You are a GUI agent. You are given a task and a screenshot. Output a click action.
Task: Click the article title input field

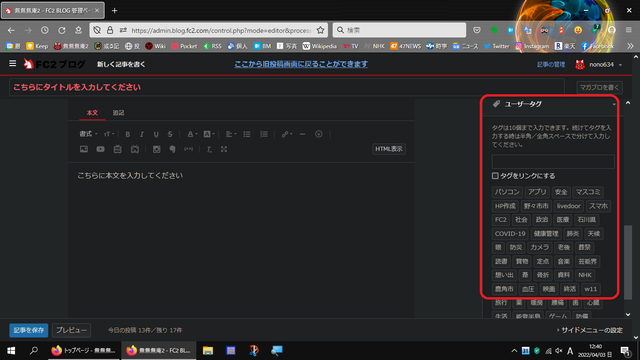pos(287,87)
